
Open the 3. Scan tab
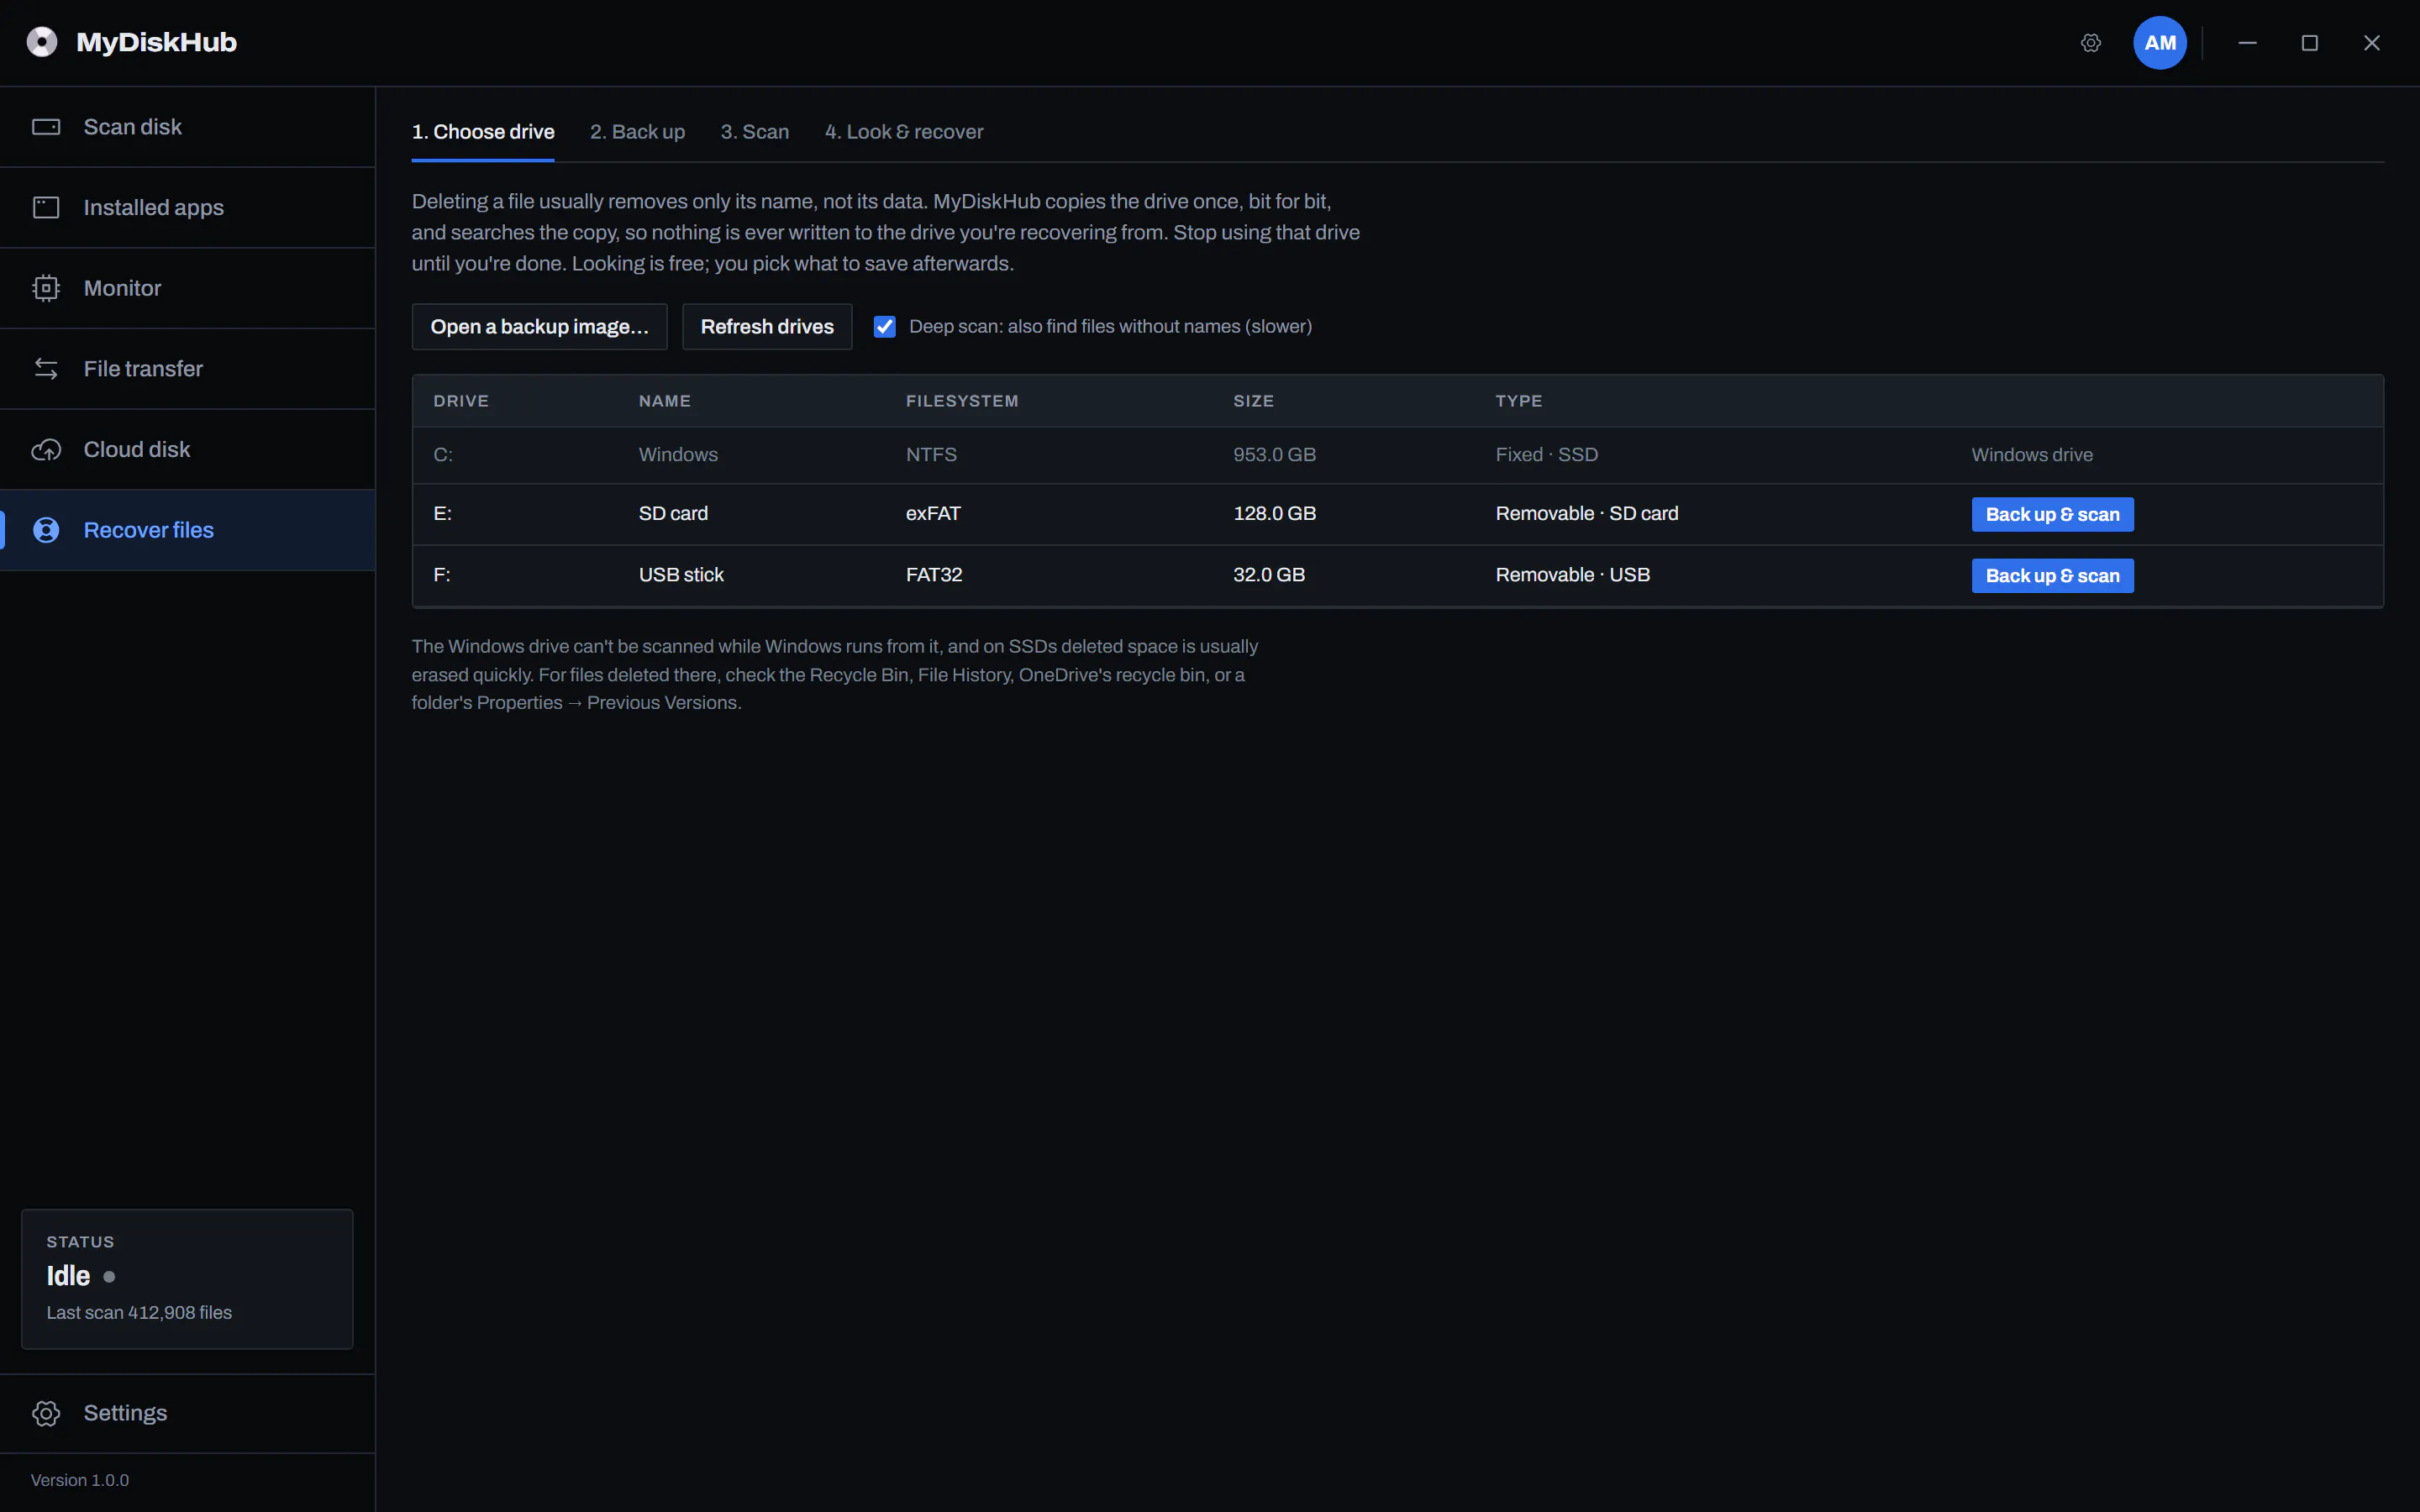755,132
